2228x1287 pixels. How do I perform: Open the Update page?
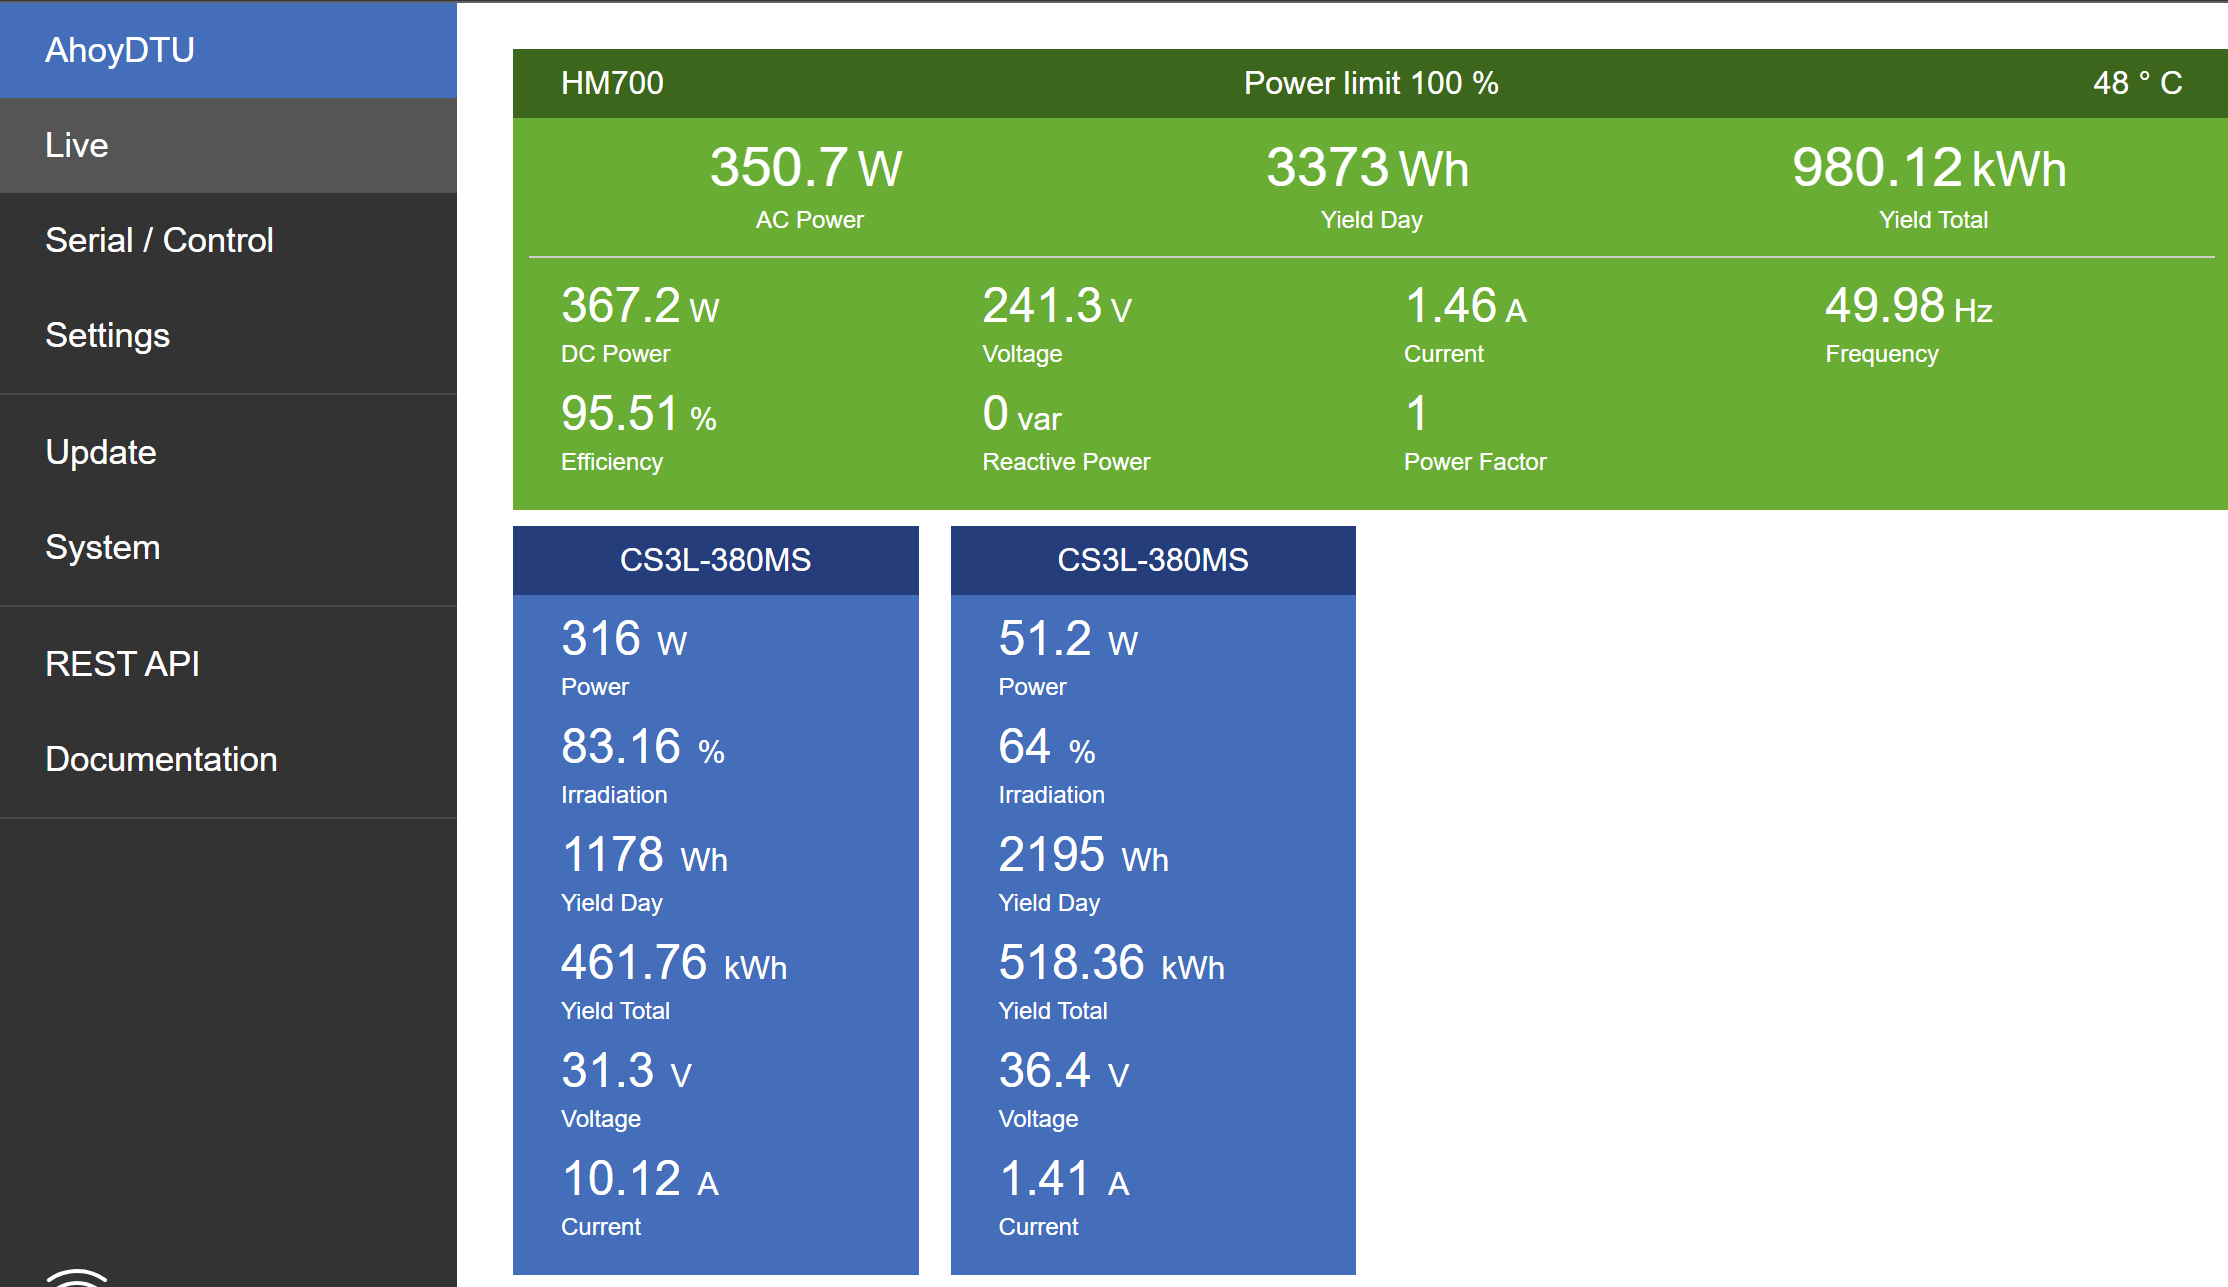click(101, 452)
